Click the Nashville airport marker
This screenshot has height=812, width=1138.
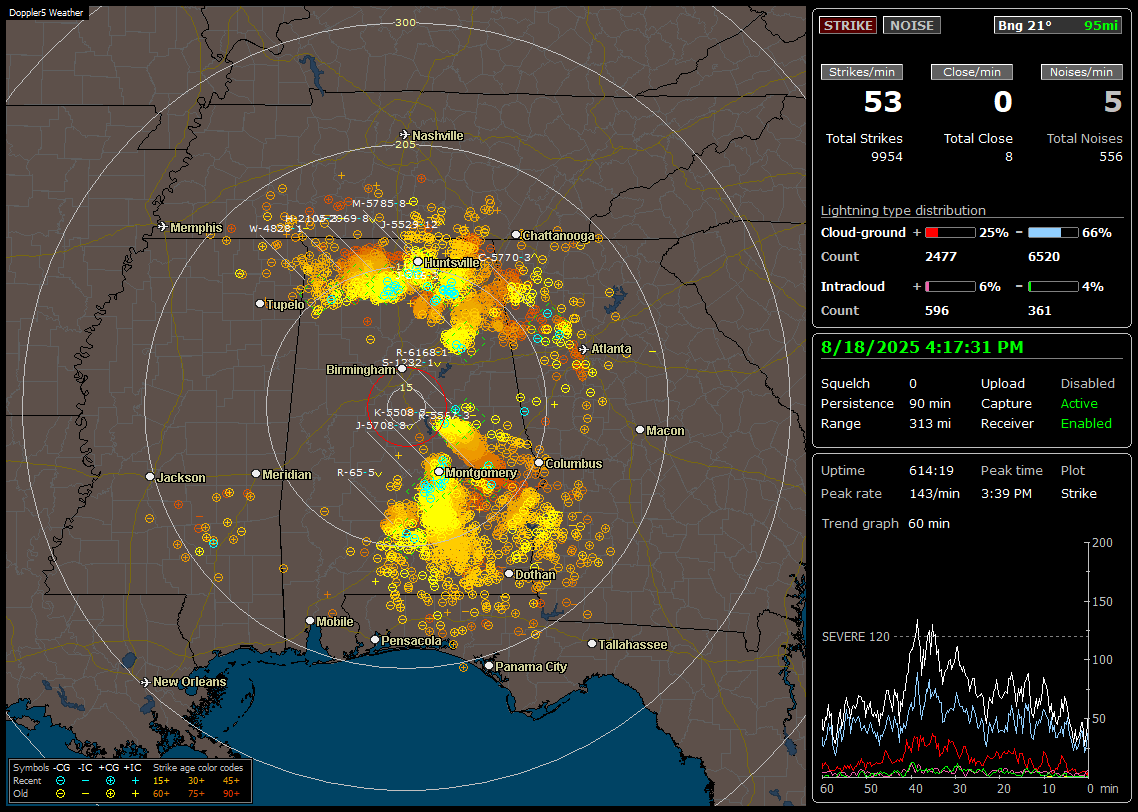[404, 135]
